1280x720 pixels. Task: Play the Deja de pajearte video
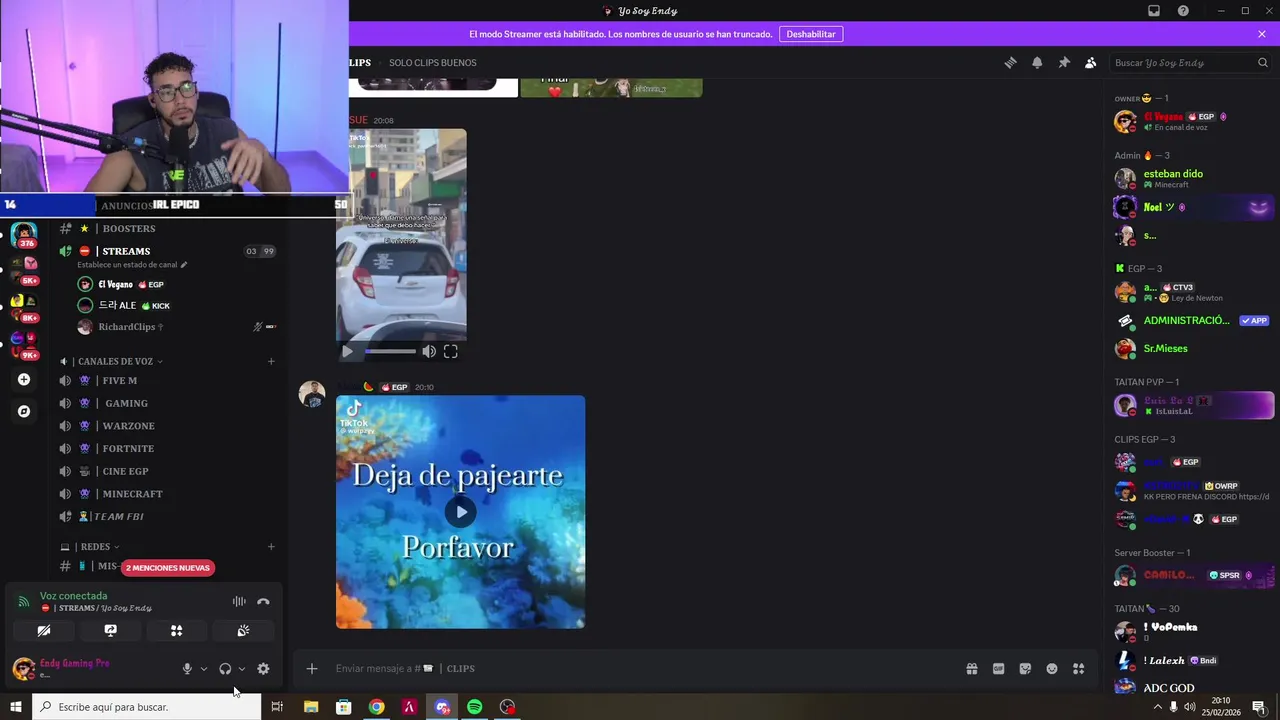coord(460,512)
